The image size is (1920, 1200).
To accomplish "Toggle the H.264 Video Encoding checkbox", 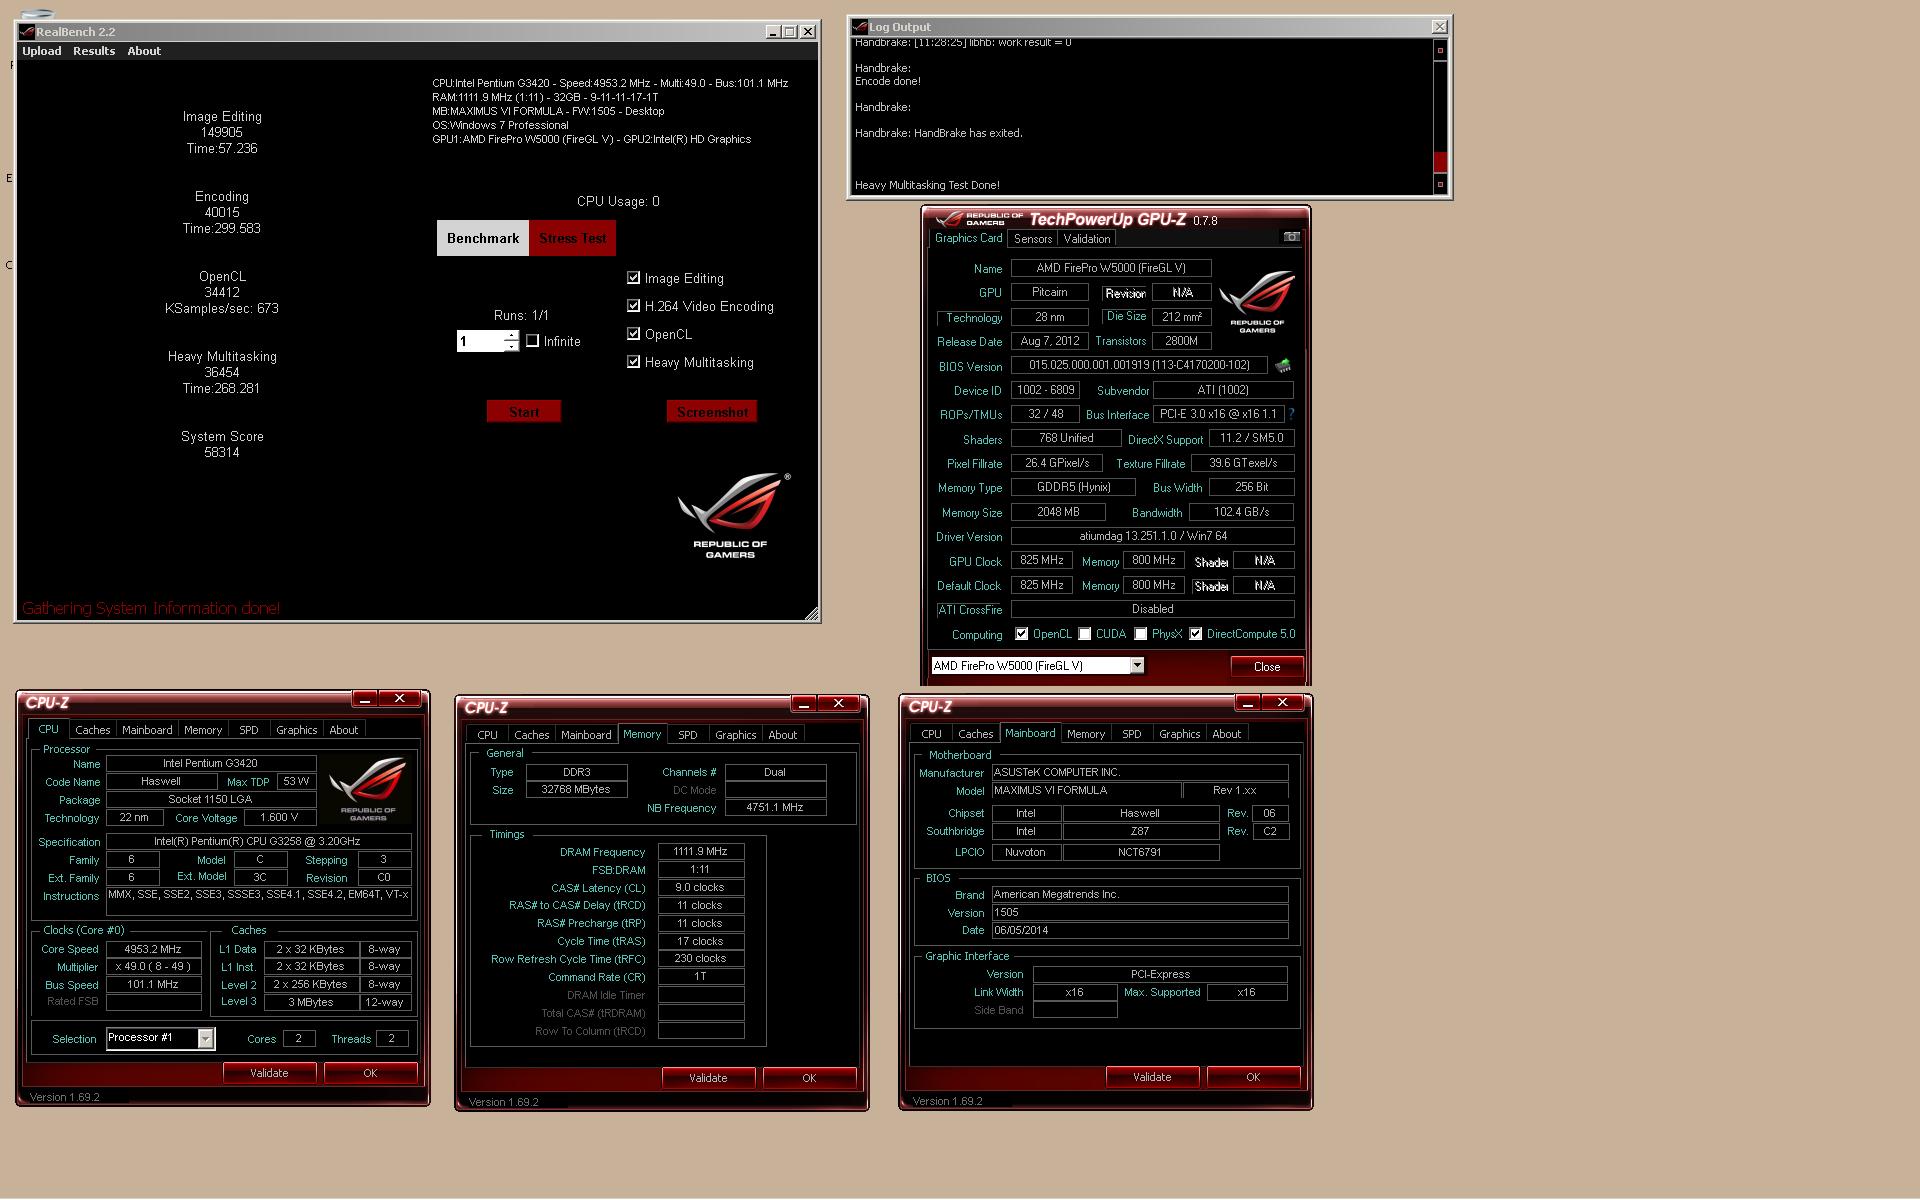I will (x=633, y=306).
